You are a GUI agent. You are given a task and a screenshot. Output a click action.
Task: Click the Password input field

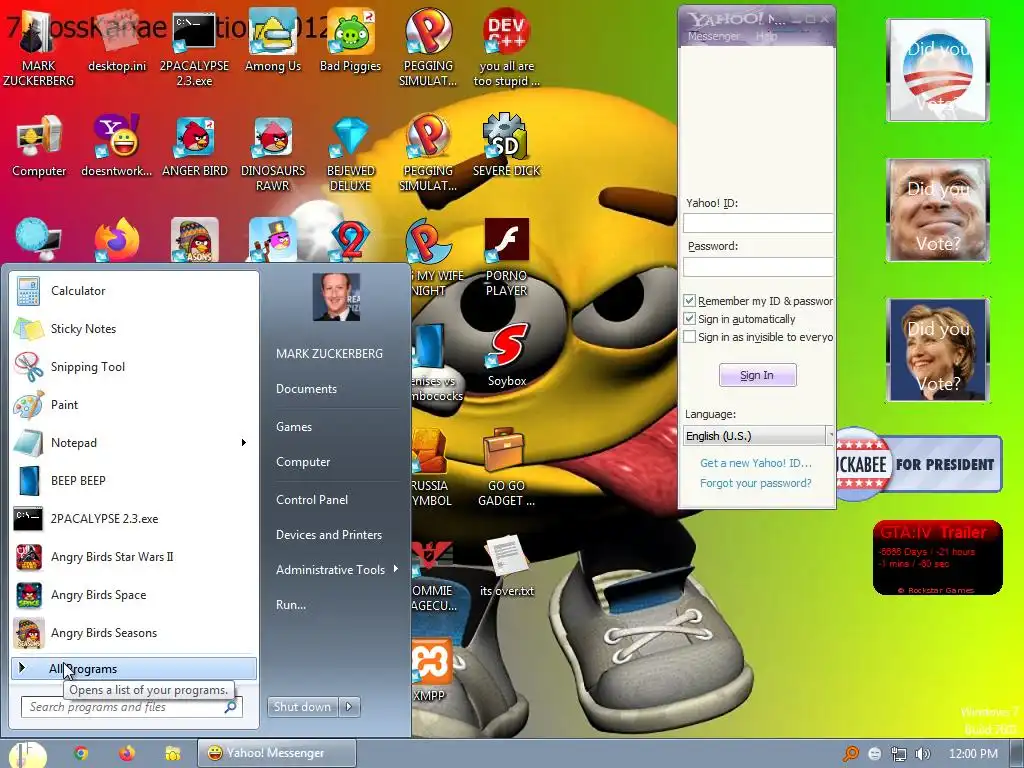tap(758, 266)
